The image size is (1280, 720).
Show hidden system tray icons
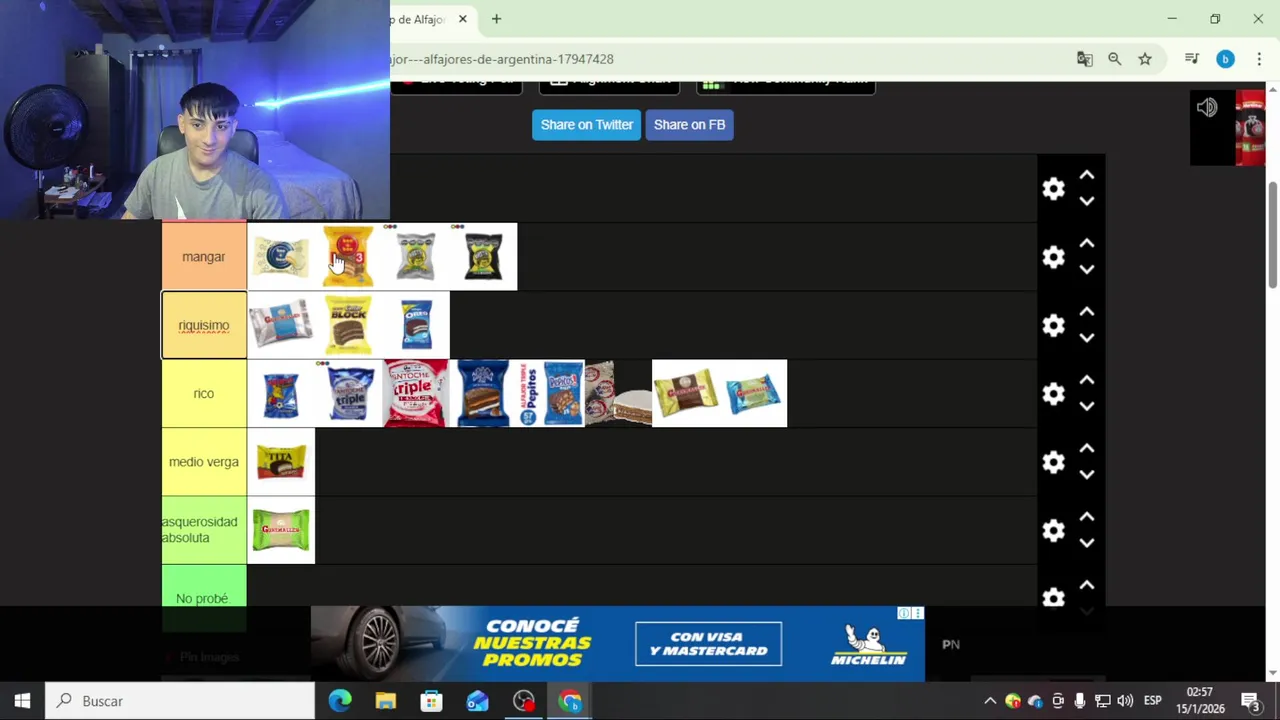click(990, 701)
